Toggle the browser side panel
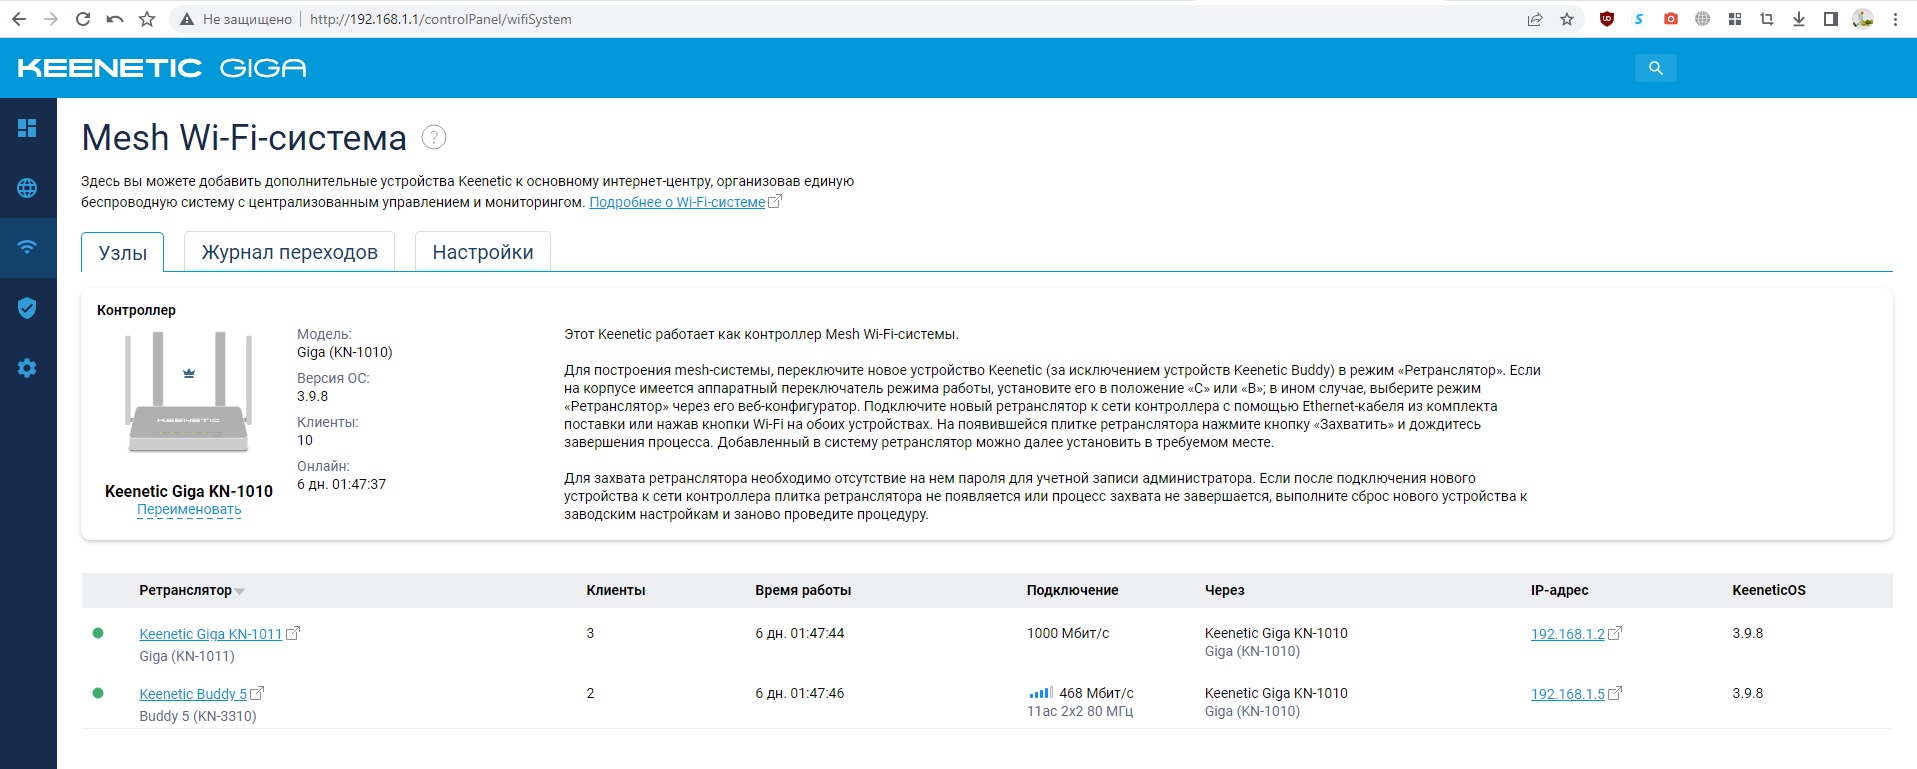The width and height of the screenshot is (1917, 769). [1831, 19]
